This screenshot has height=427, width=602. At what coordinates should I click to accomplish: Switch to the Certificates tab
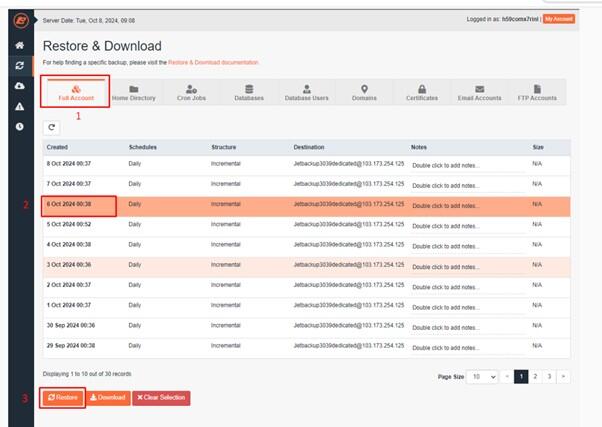(x=422, y=92)
